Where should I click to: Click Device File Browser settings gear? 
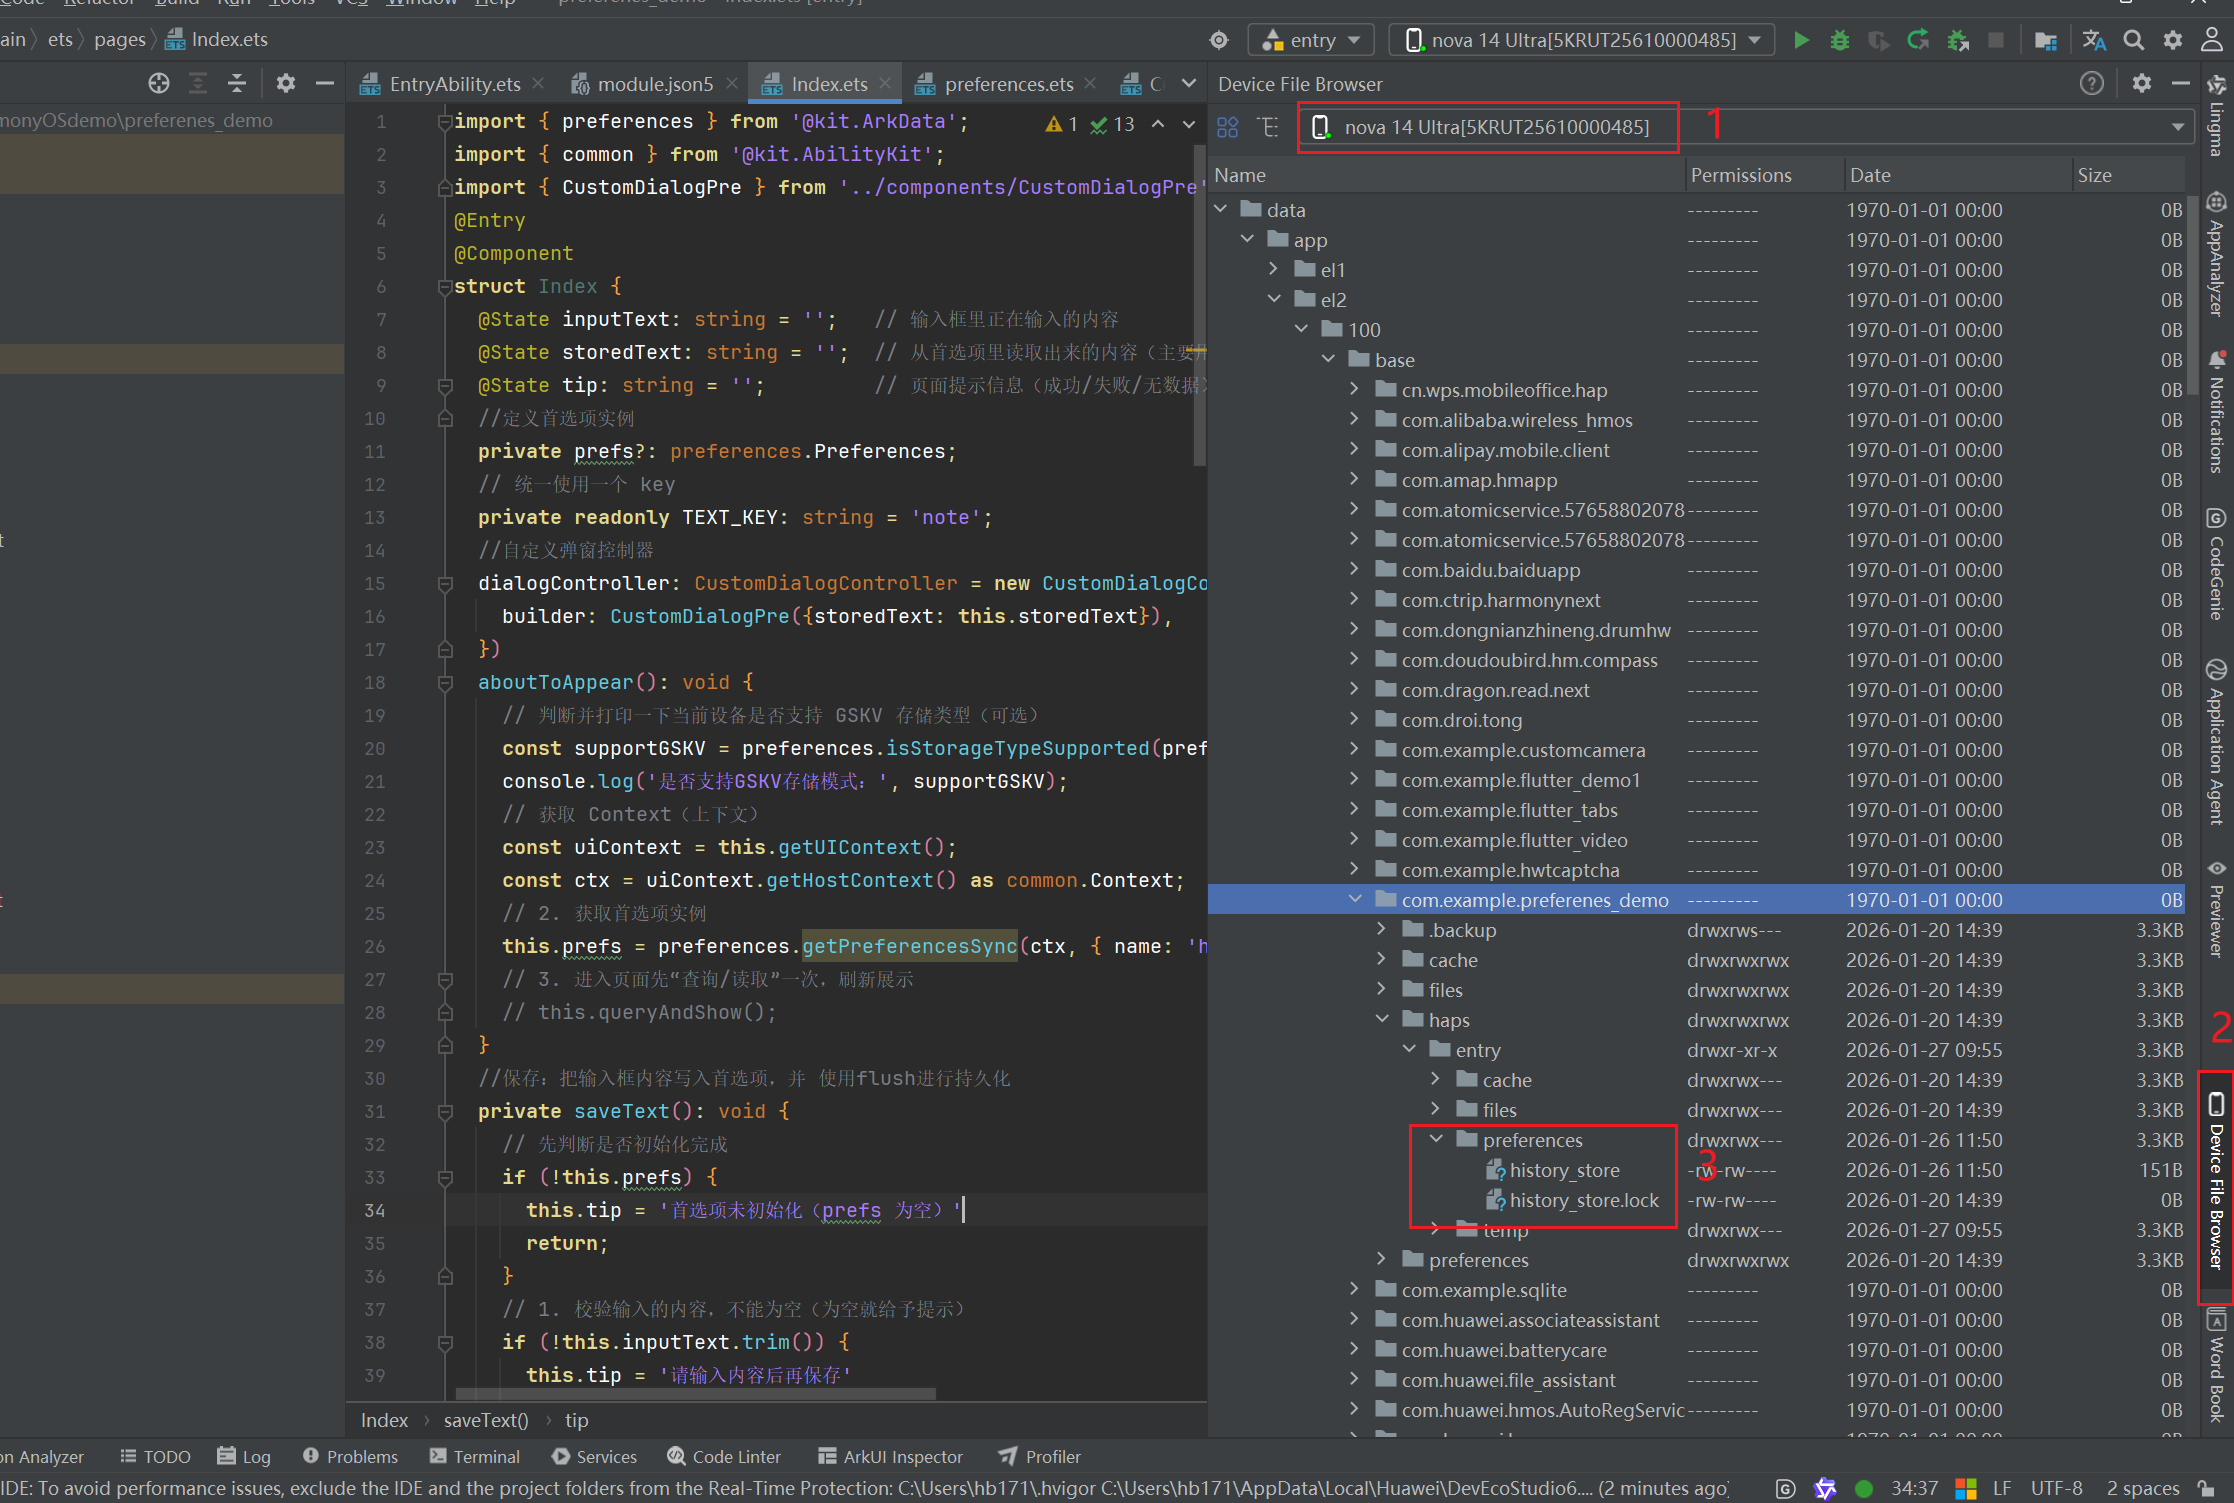[2141, 84]
